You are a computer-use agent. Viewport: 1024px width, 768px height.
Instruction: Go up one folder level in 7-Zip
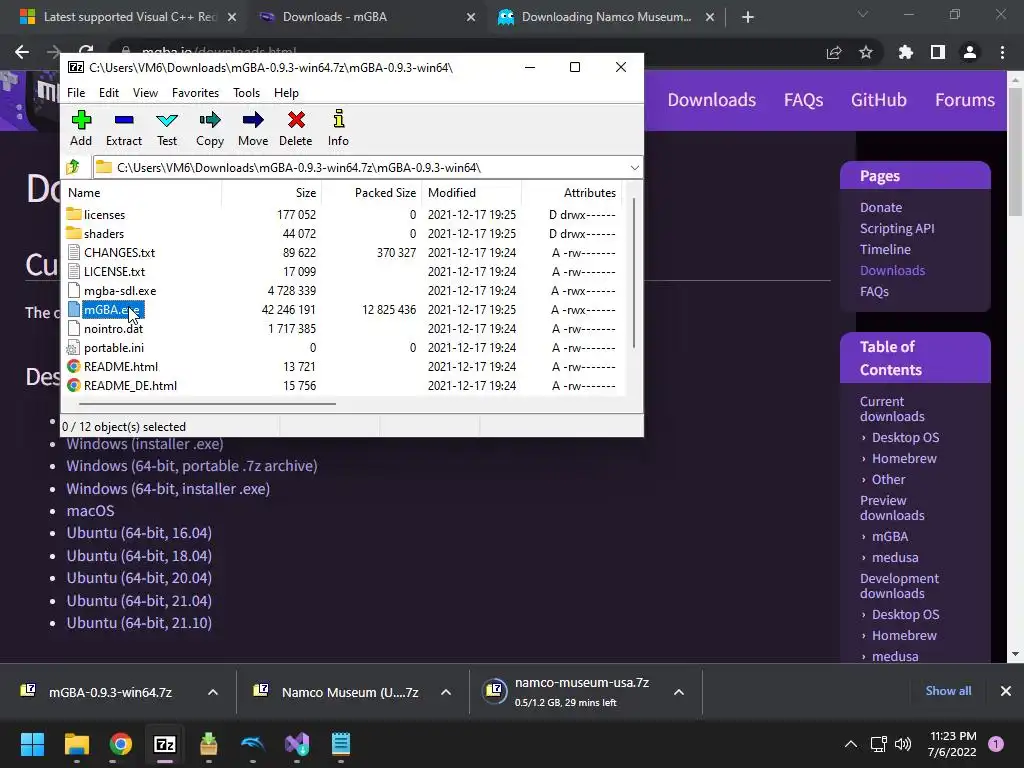pos(74,167)
